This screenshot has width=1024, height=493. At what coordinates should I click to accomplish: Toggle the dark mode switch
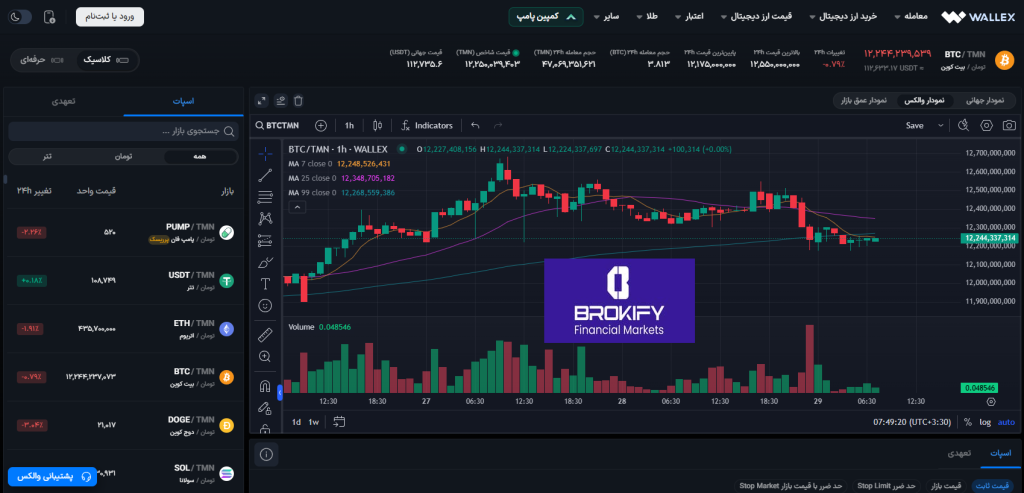20,17
